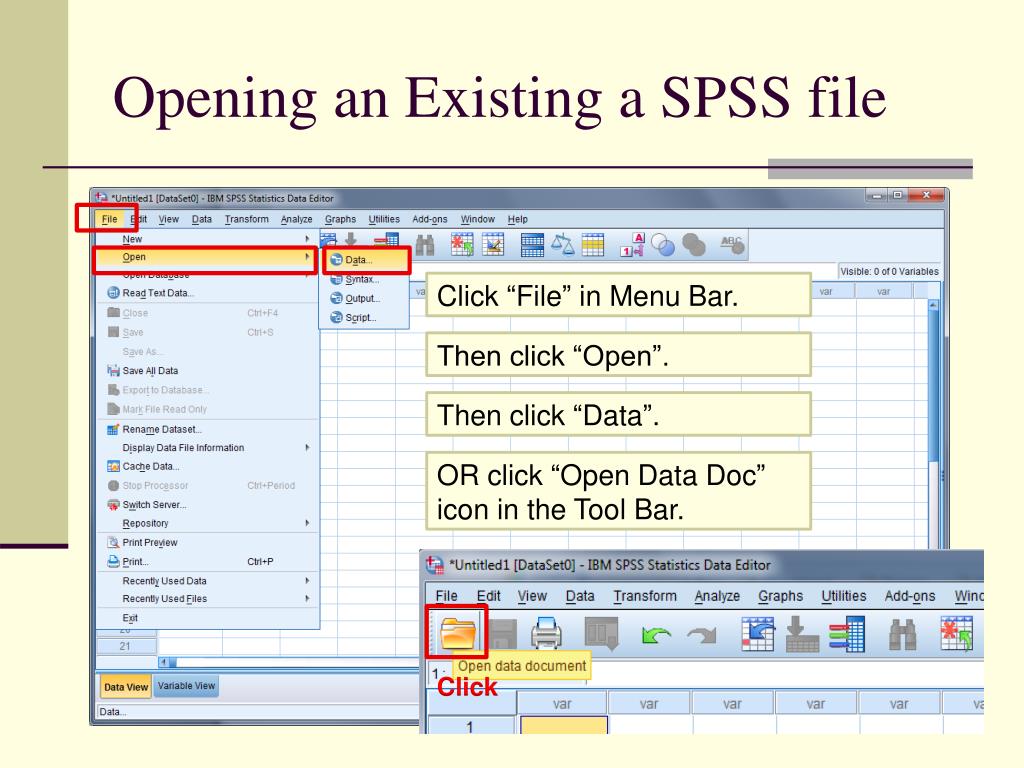1024x768 pixels.
Task: Click Go to variable down-arrow icon in inset toolbar
Action: [x=802, y=633]
